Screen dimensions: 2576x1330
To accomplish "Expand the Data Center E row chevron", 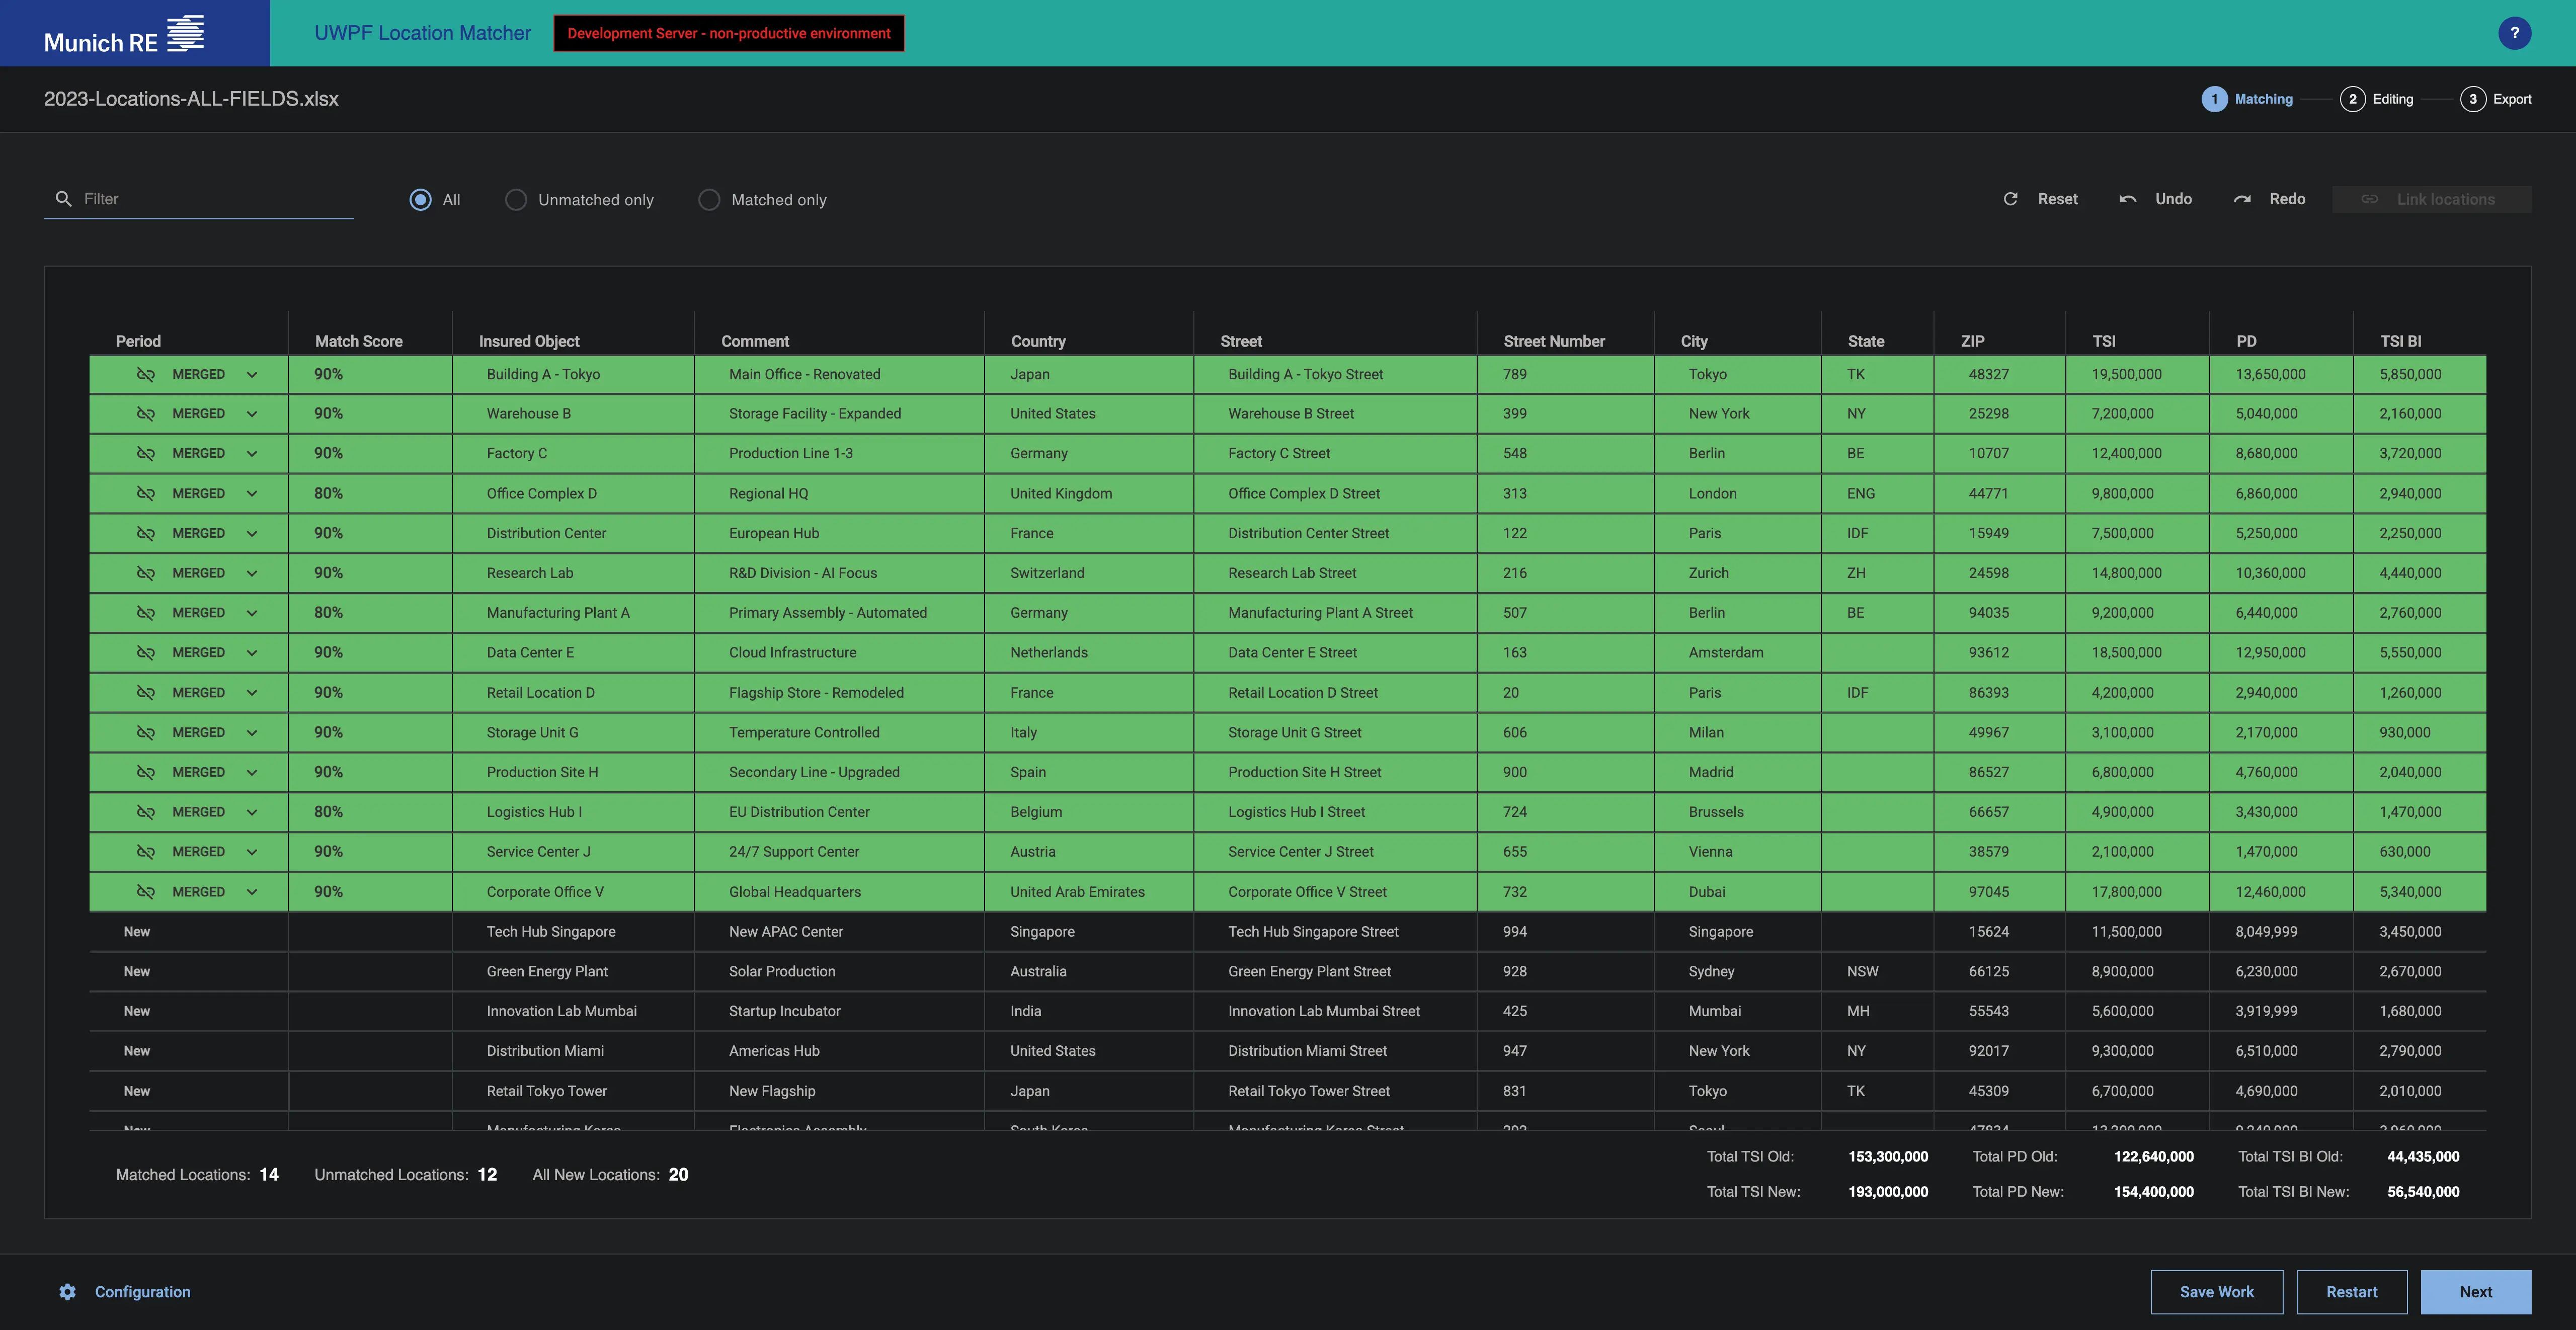I will click(x=252, y=653).
